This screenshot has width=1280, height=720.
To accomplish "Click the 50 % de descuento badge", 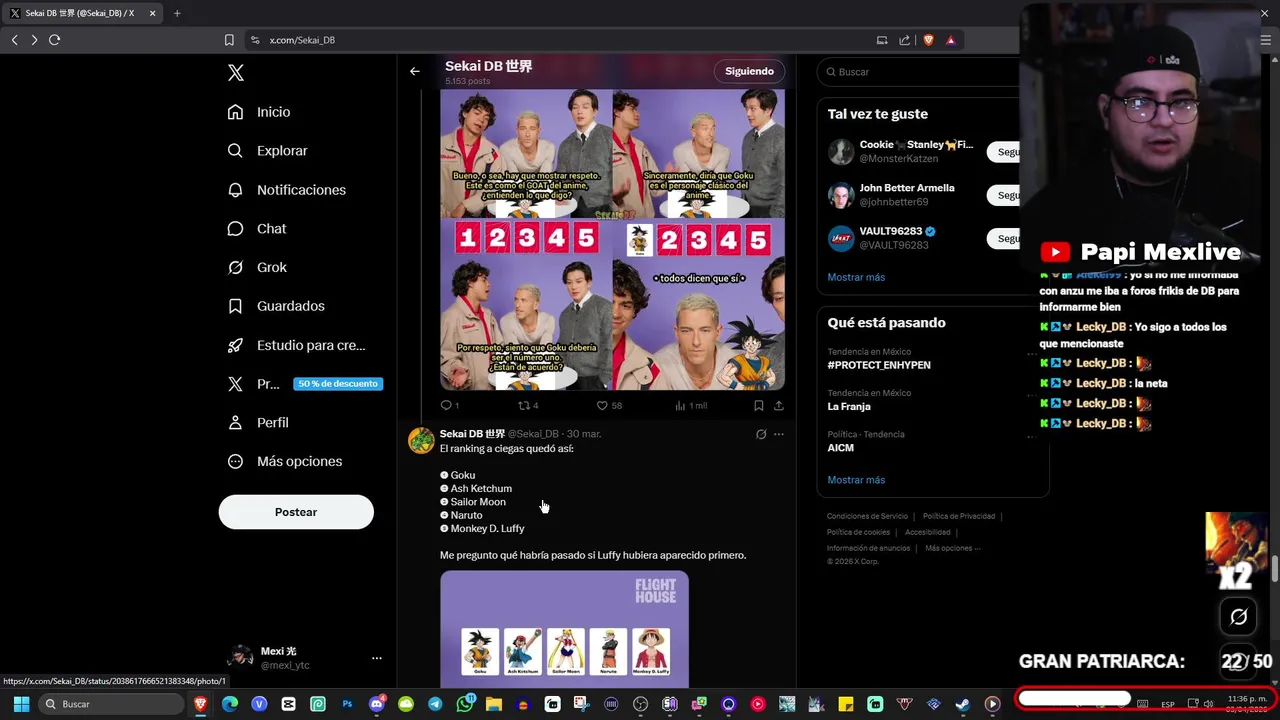I will click(x=338, y=384).
